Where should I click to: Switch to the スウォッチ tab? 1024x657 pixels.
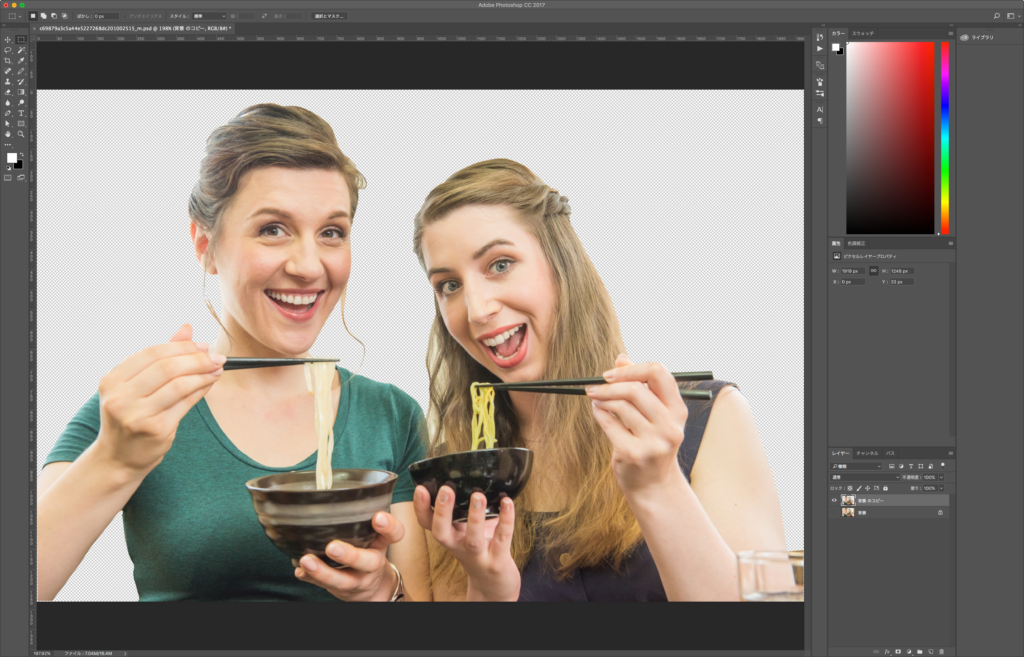[x=863, y=33]
